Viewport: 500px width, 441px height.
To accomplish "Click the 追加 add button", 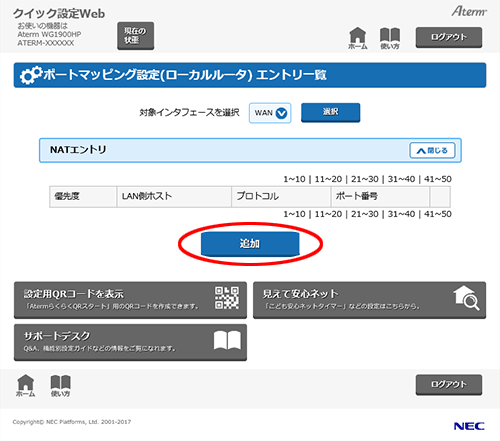I will (250, 244).
